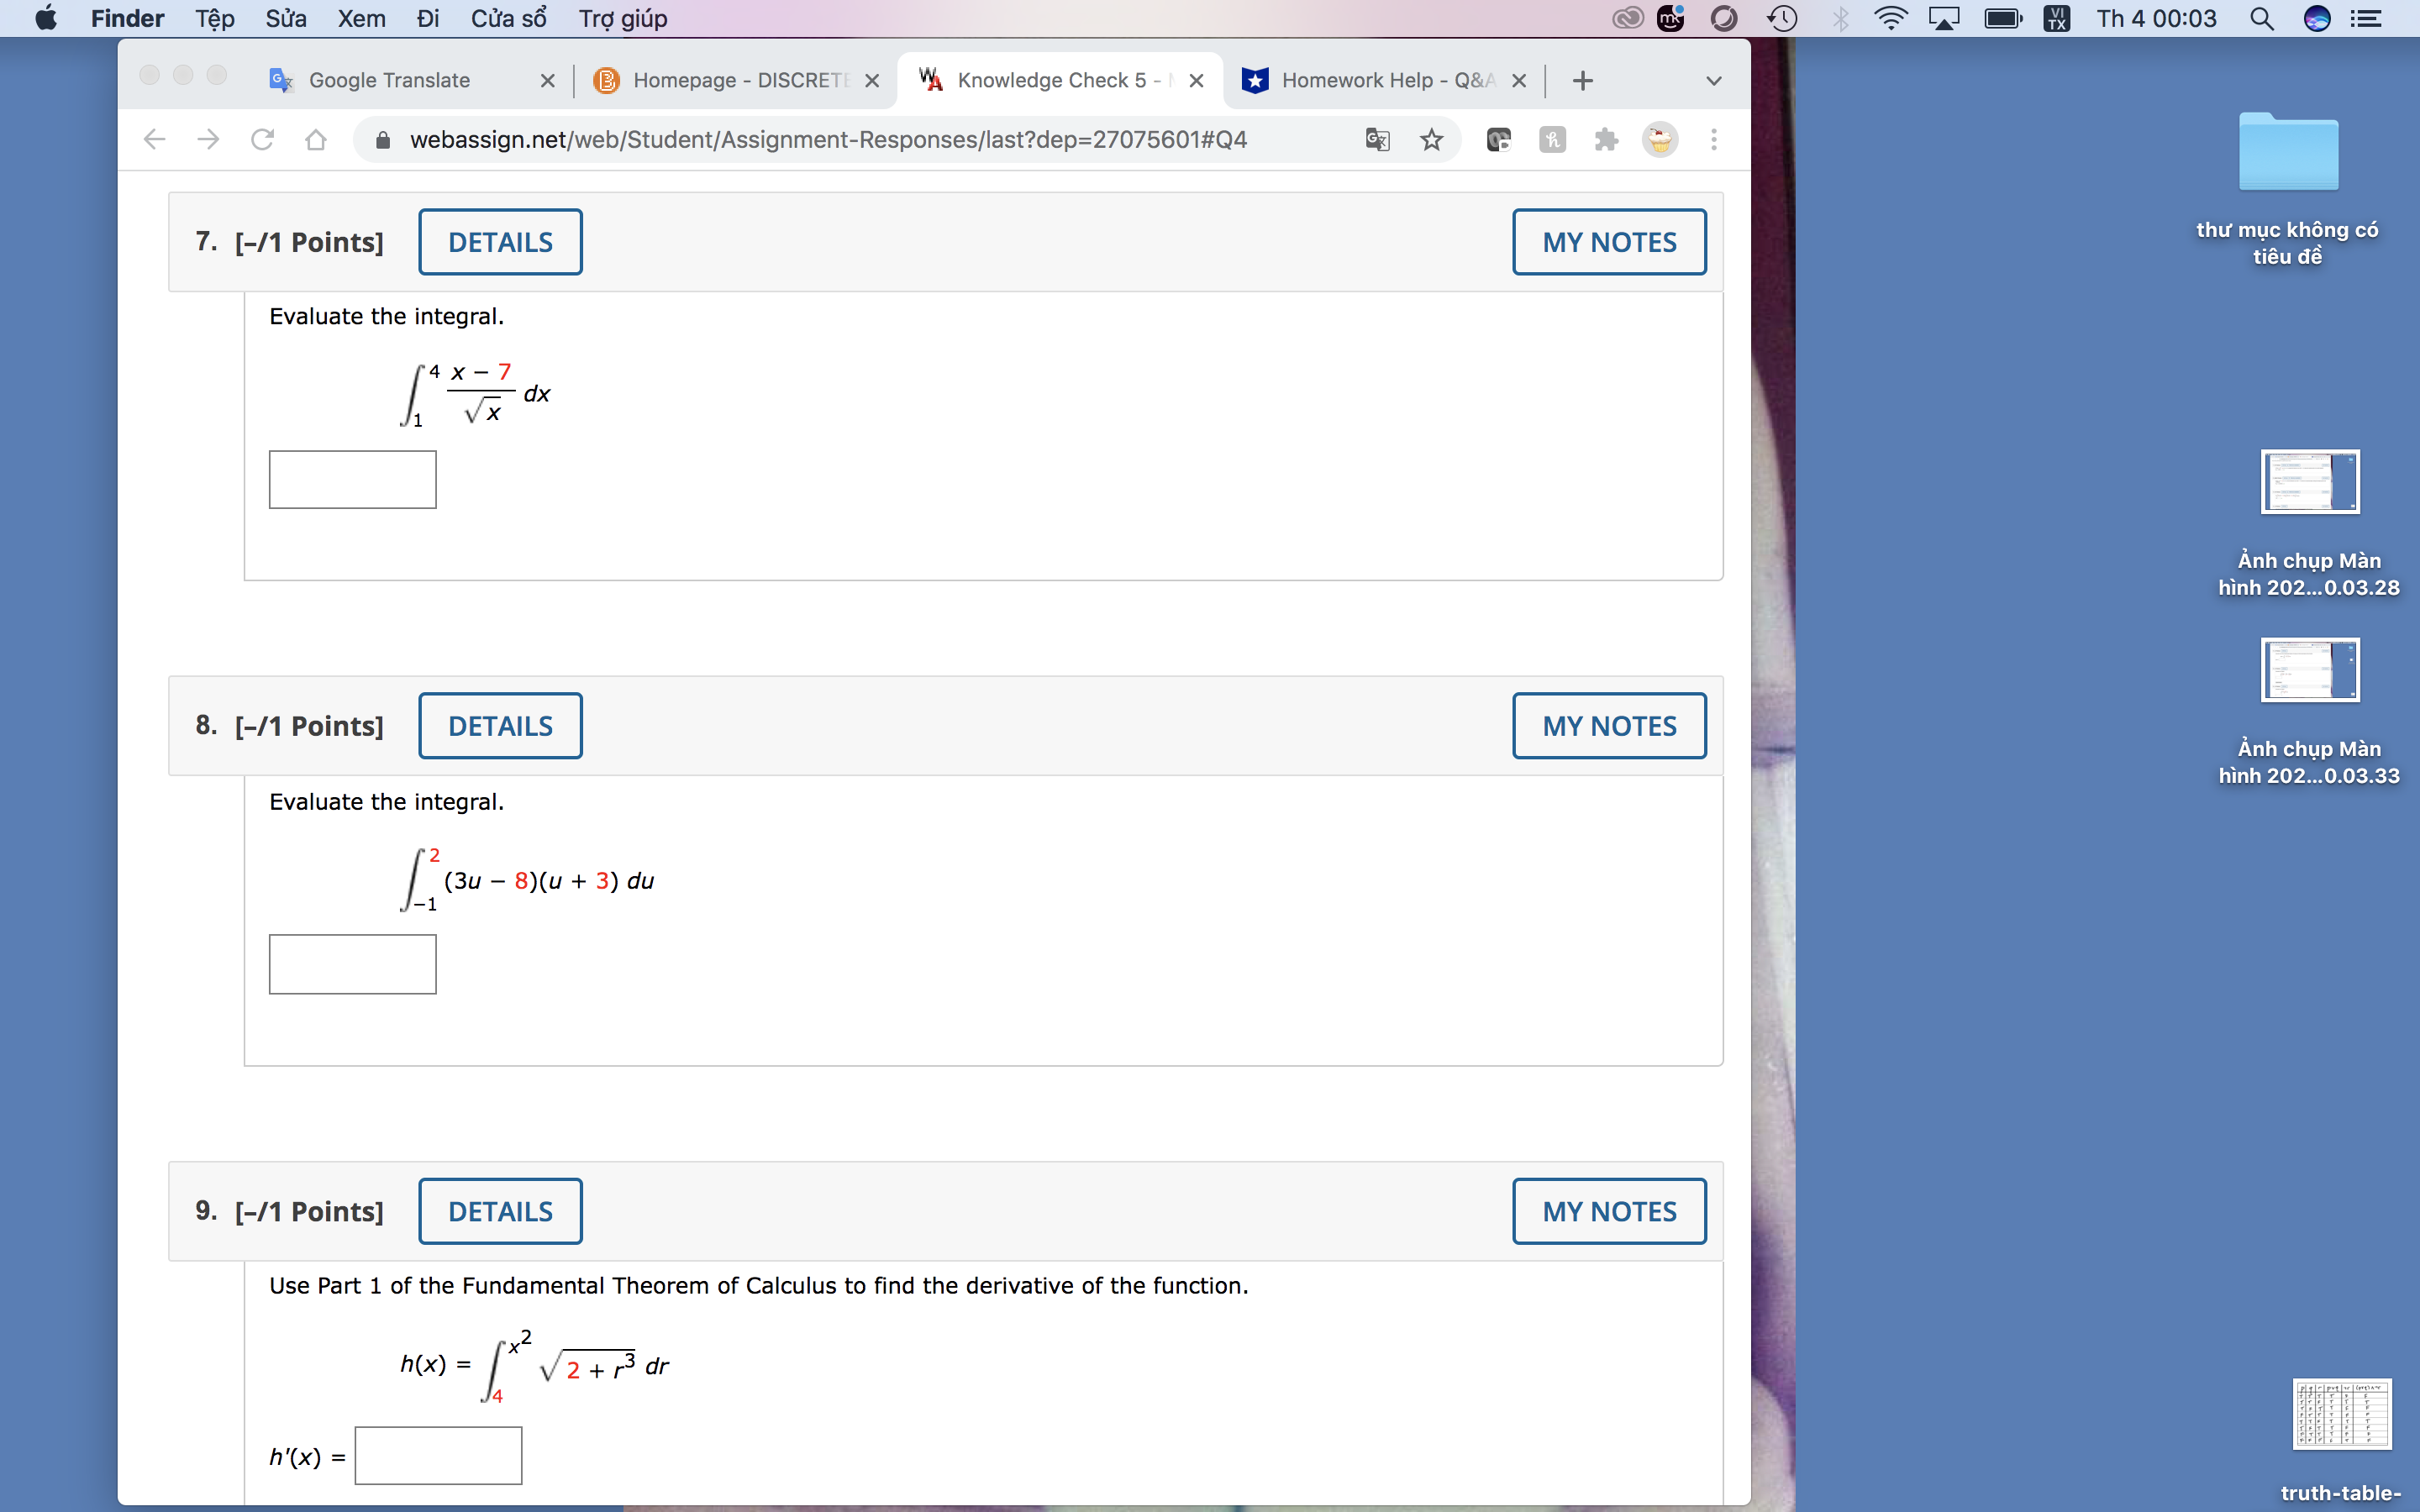The image size is (2420, 1512).
Task: Open MY NOTES for question 9
Action: pos(1607,1210)
